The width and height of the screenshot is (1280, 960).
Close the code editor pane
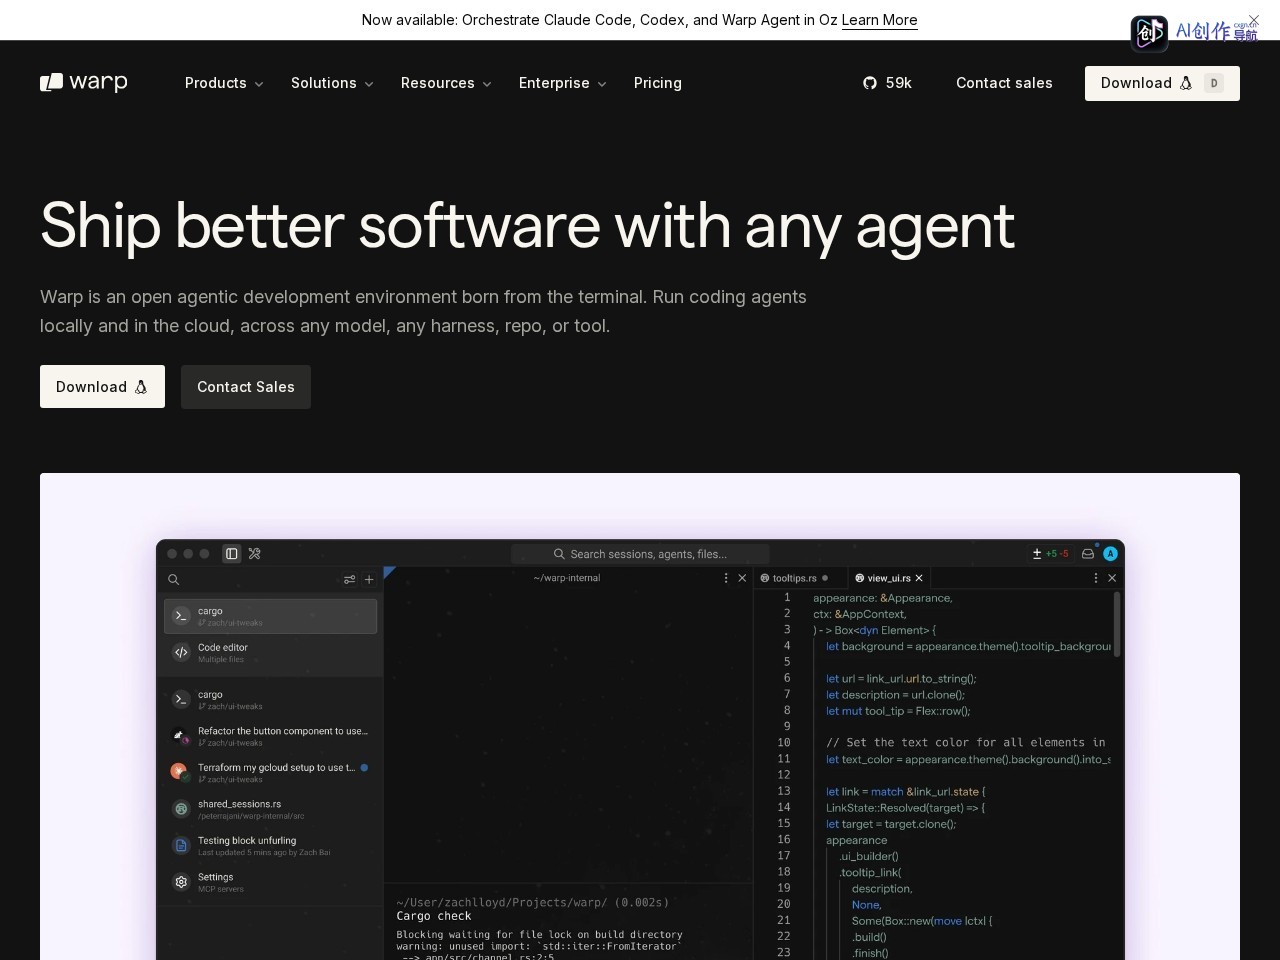(x=1112, y=578)
